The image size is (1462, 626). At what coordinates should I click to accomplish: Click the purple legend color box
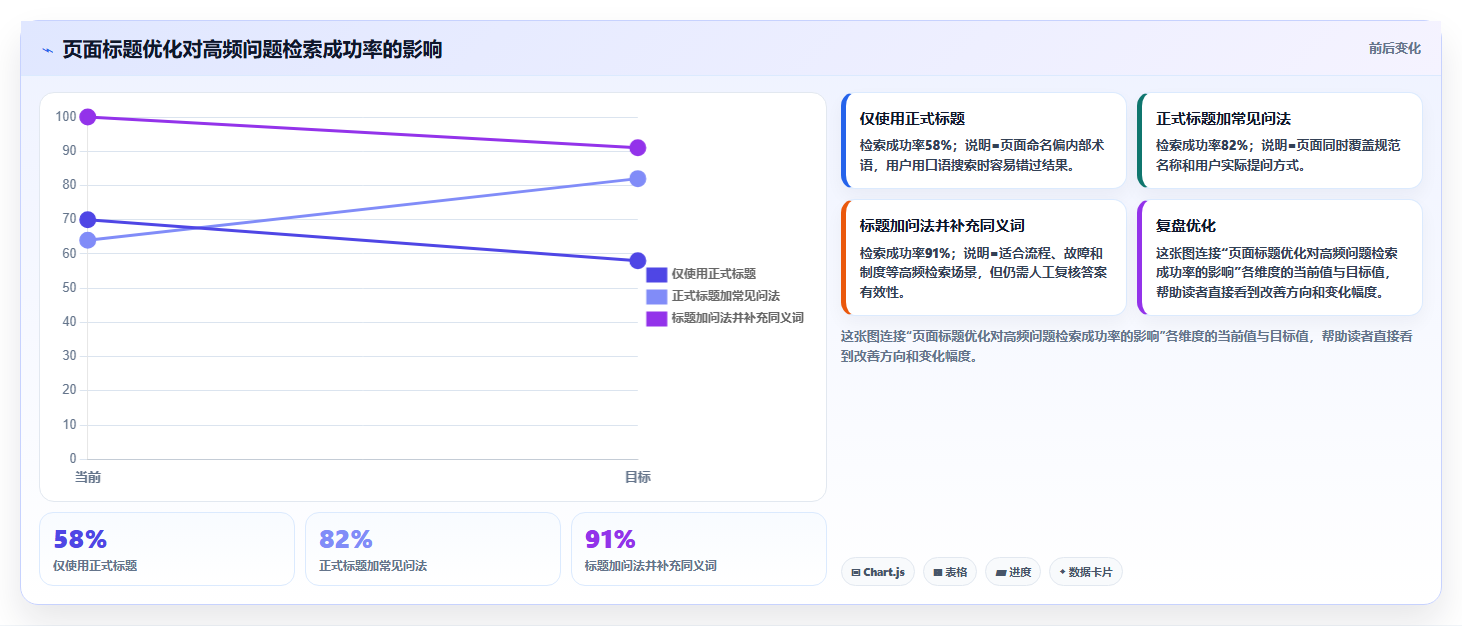(x=656, y=318)
